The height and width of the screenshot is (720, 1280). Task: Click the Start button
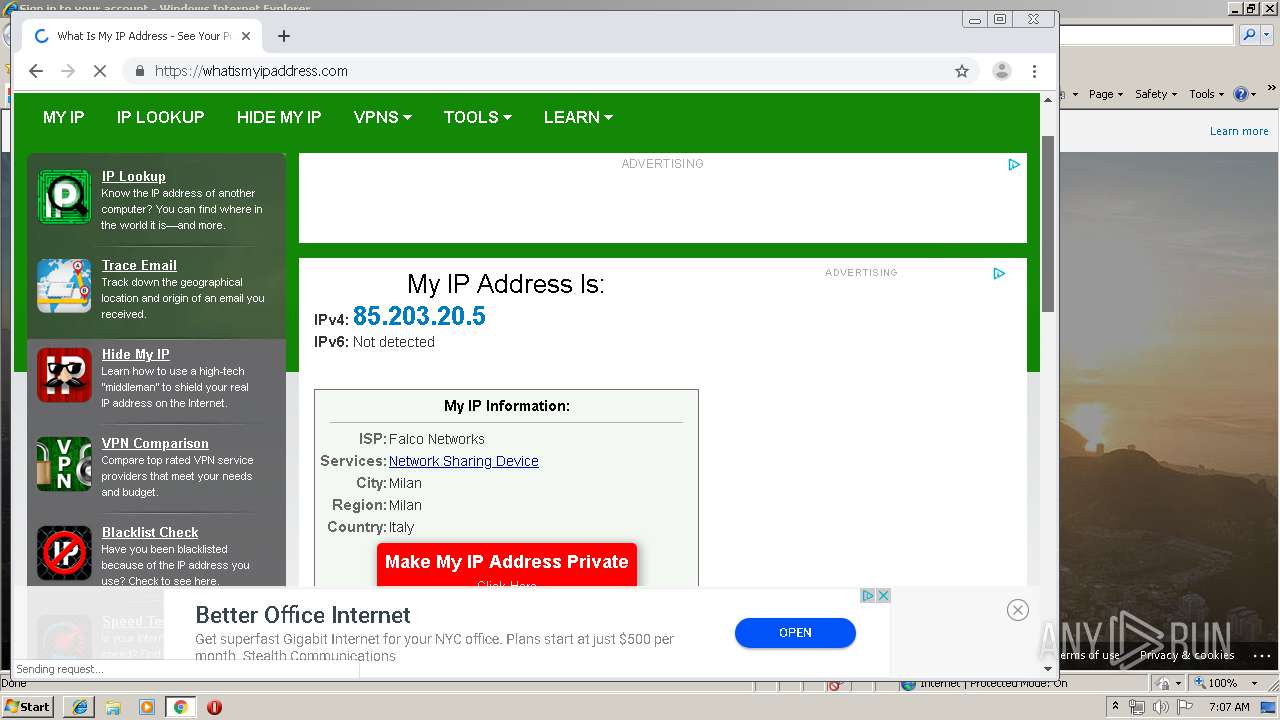pos(28,707)
